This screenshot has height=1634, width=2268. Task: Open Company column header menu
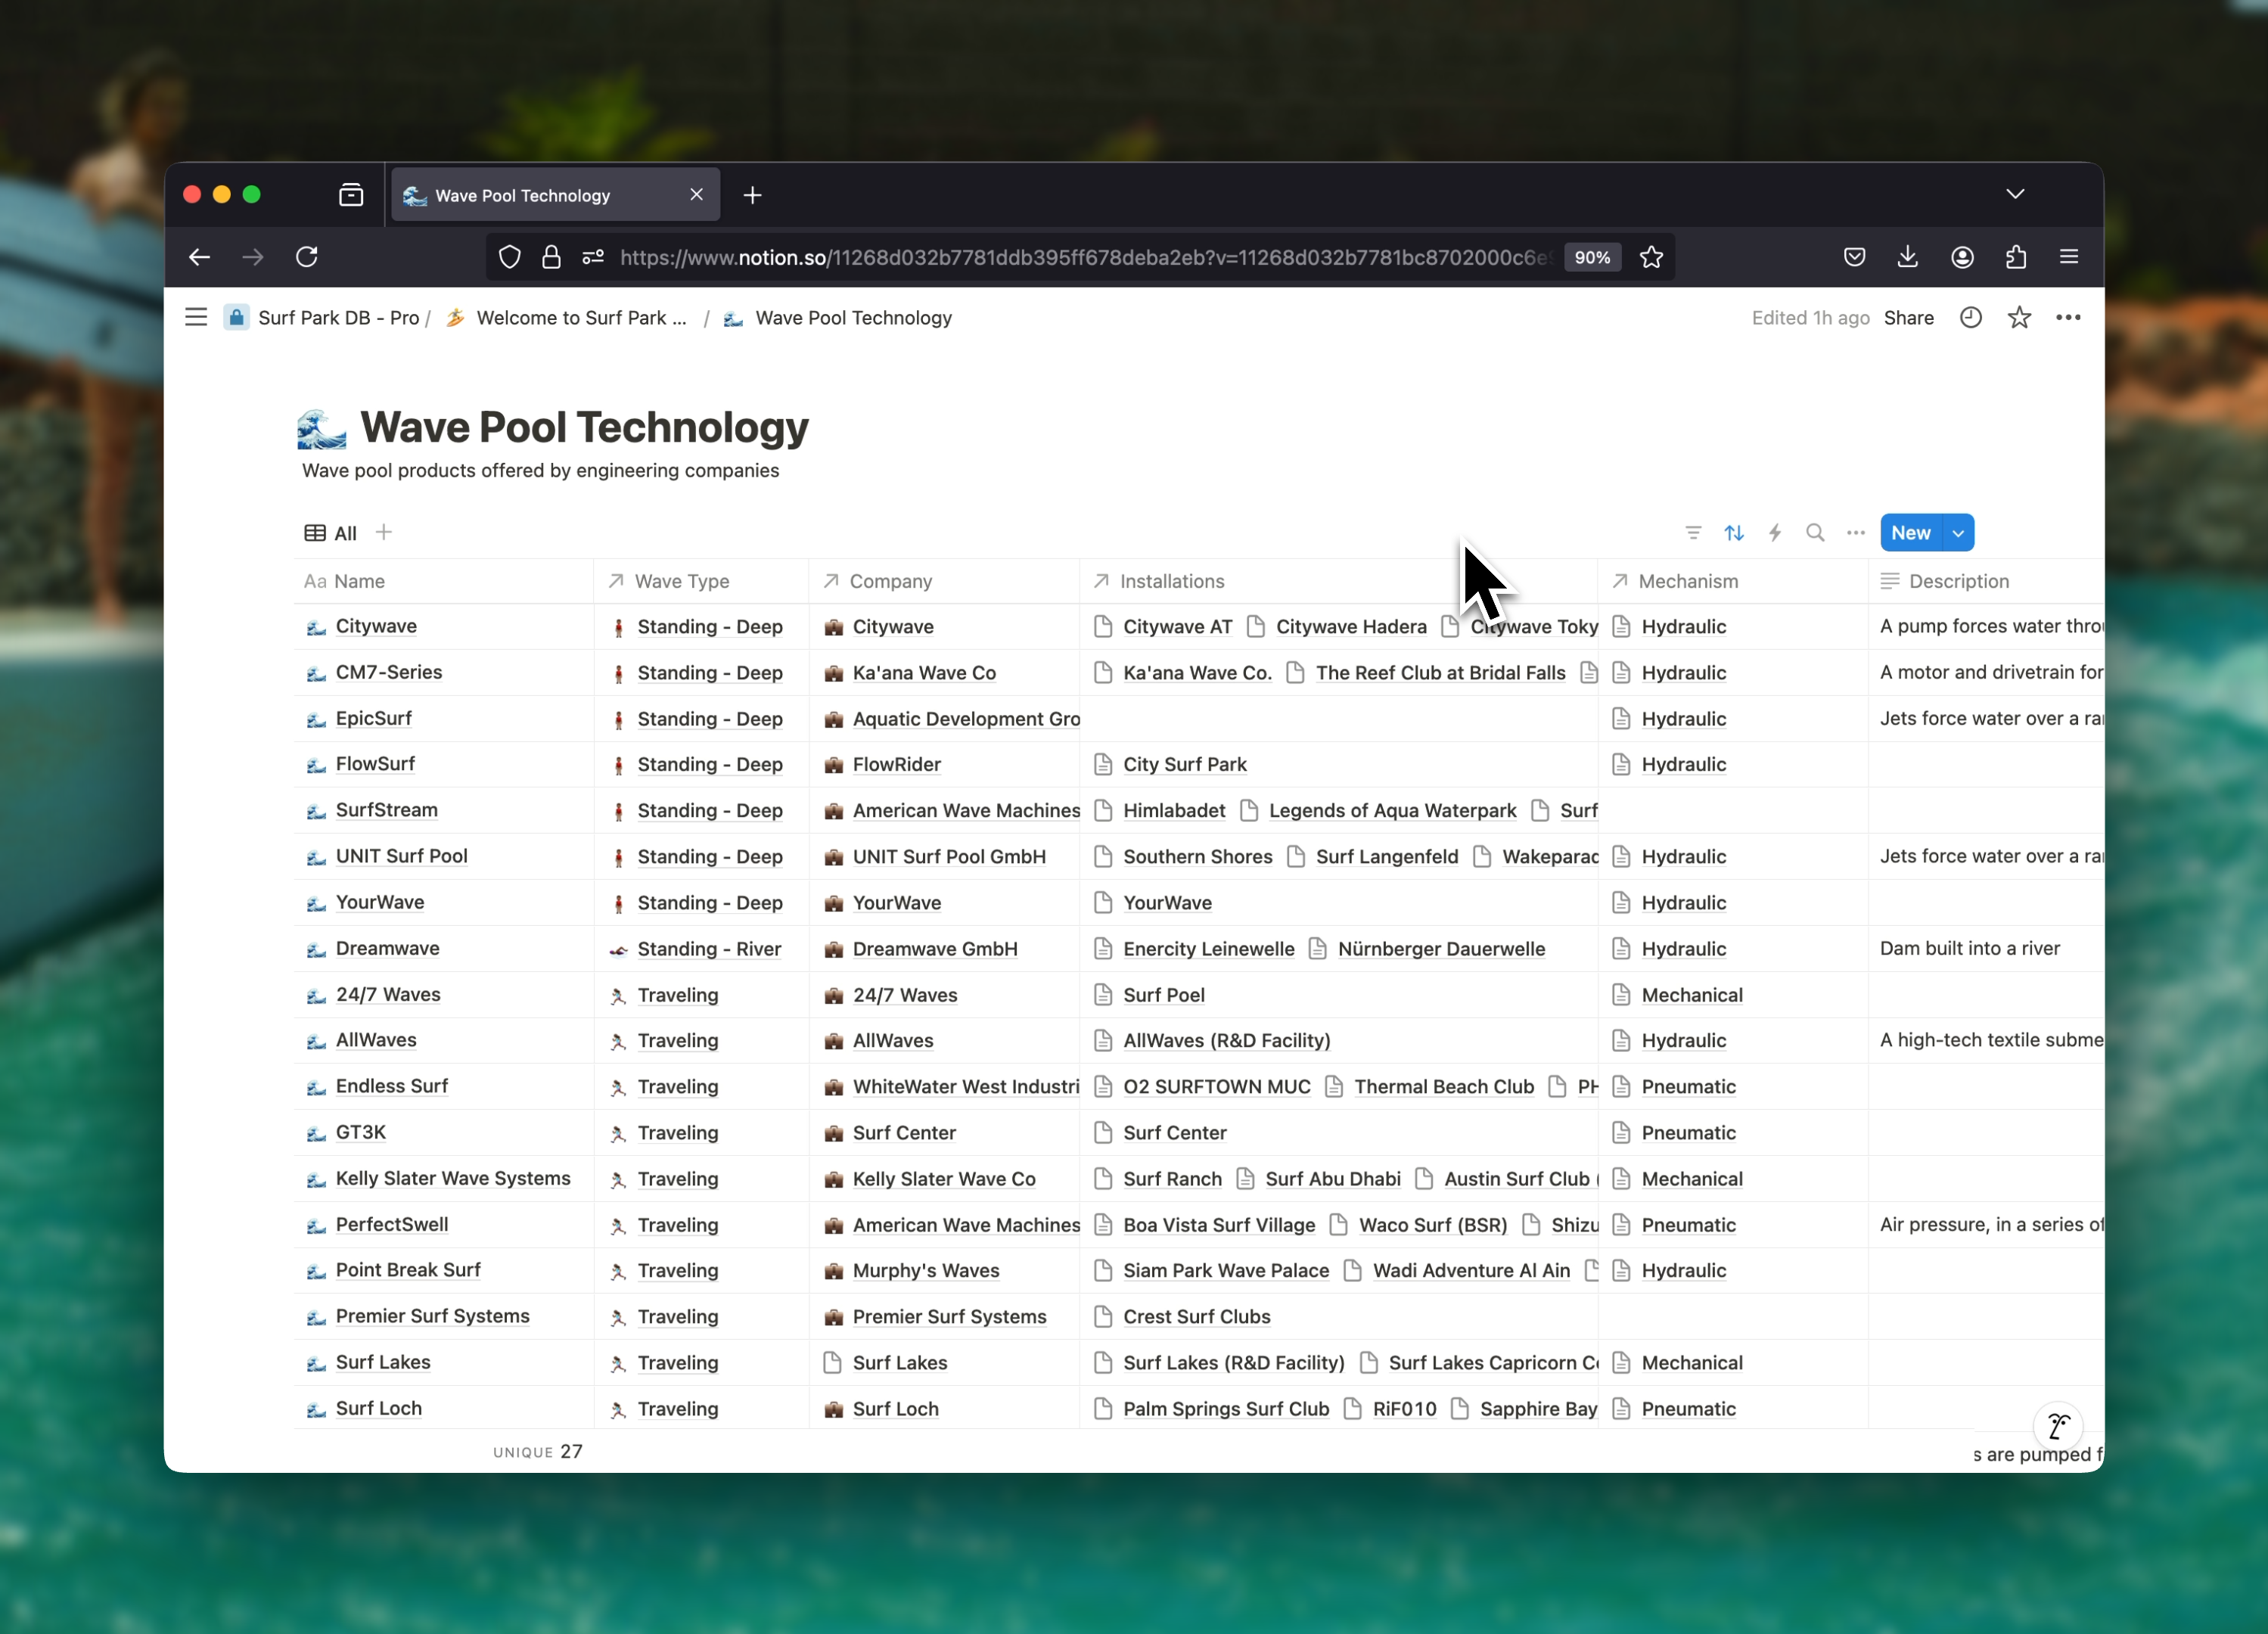click(x=944, y=581)
